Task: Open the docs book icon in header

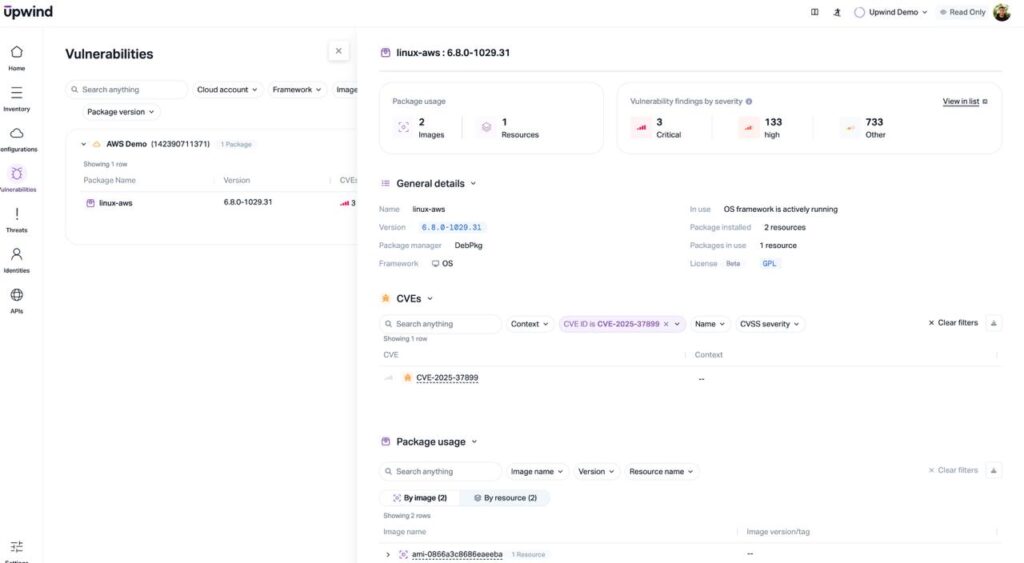Action: tap(814, 12)
